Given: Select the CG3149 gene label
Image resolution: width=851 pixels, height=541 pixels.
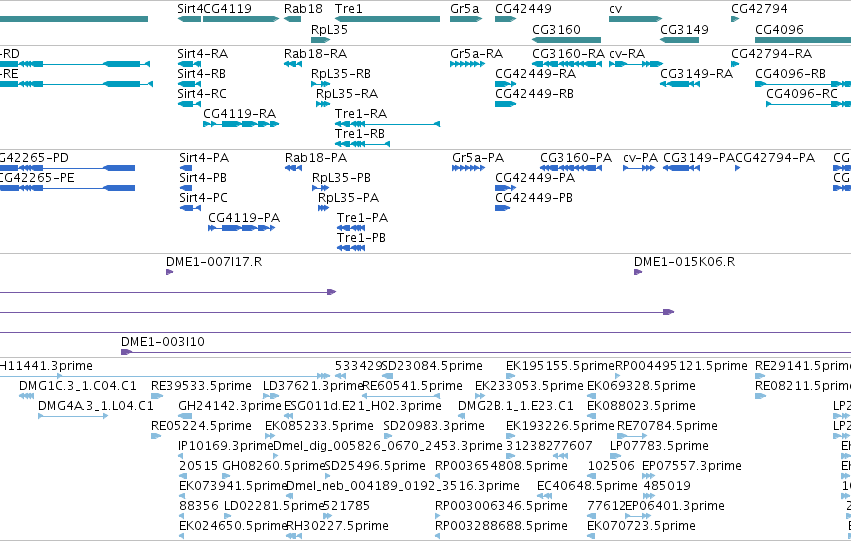Looking at the screenshot, I should [684, 29].
